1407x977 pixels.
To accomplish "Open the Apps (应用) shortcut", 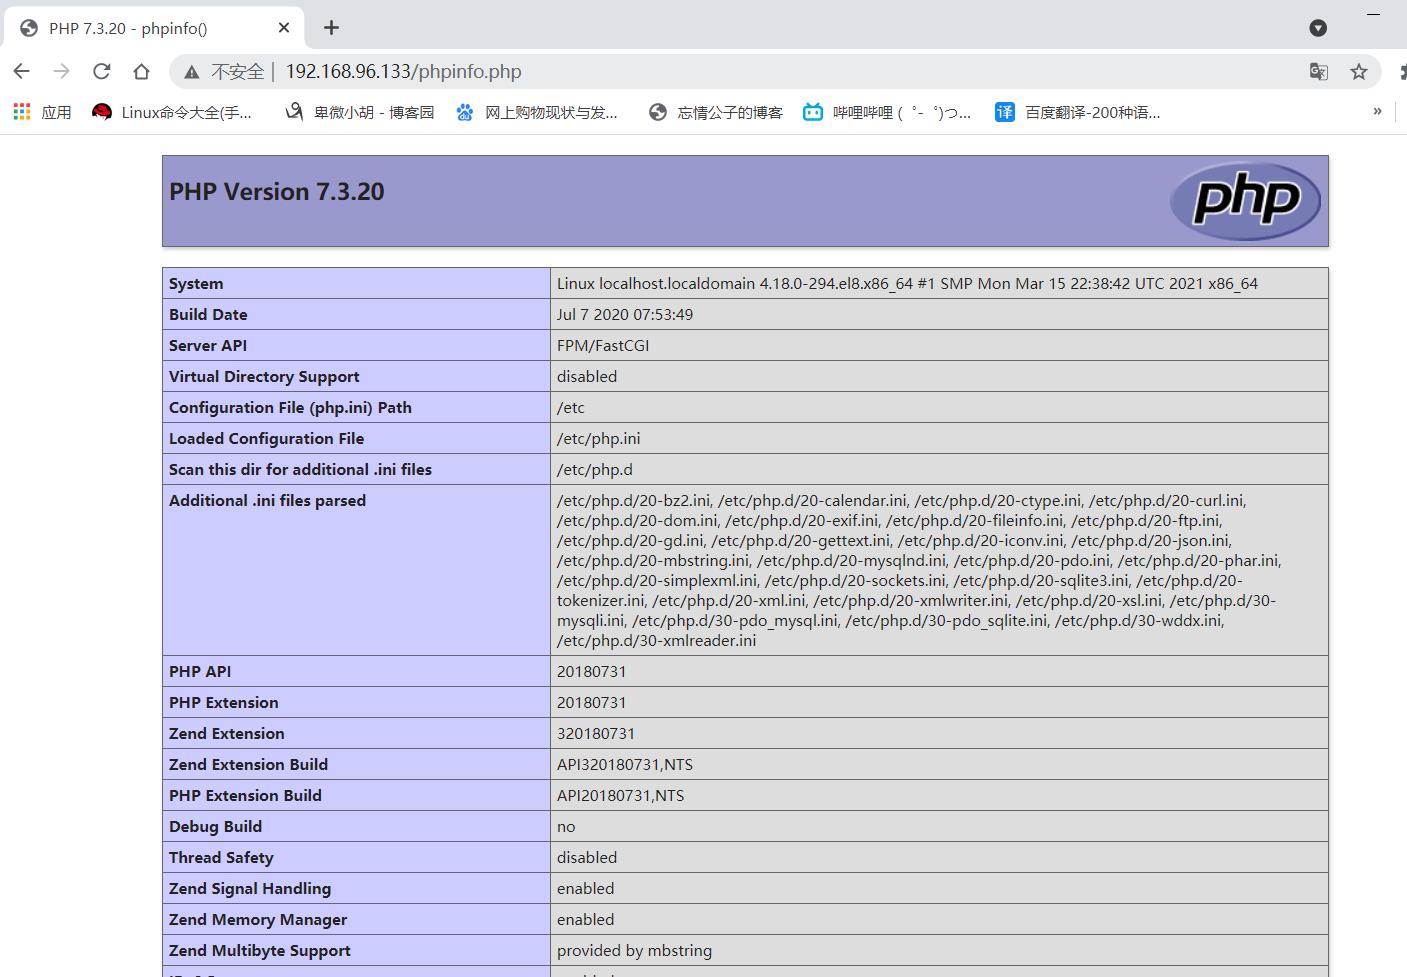I will click(42, 112).
